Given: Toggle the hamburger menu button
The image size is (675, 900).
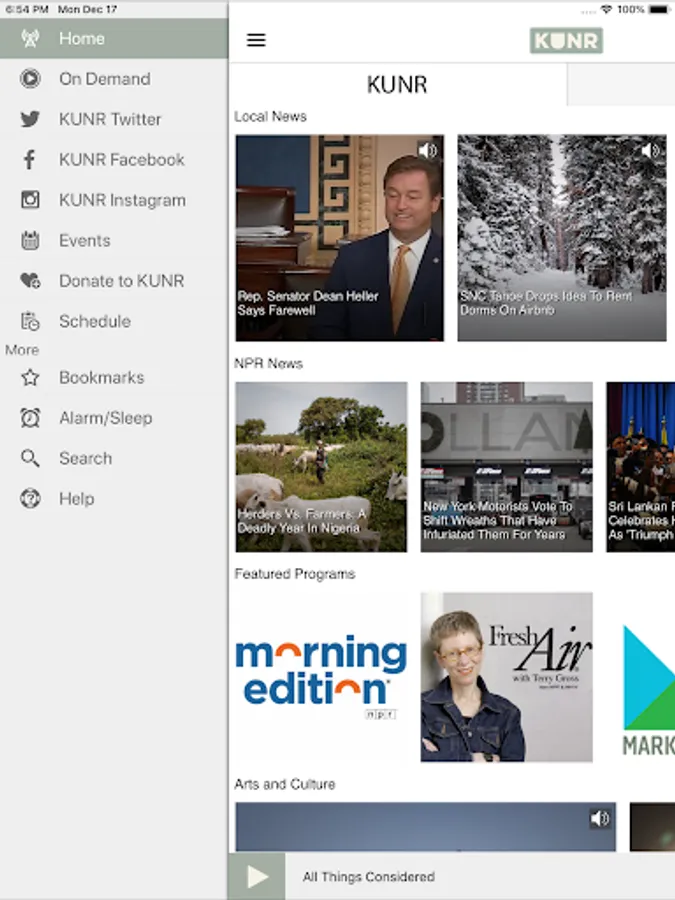Looking at the screenshot, I should point(256,40).
